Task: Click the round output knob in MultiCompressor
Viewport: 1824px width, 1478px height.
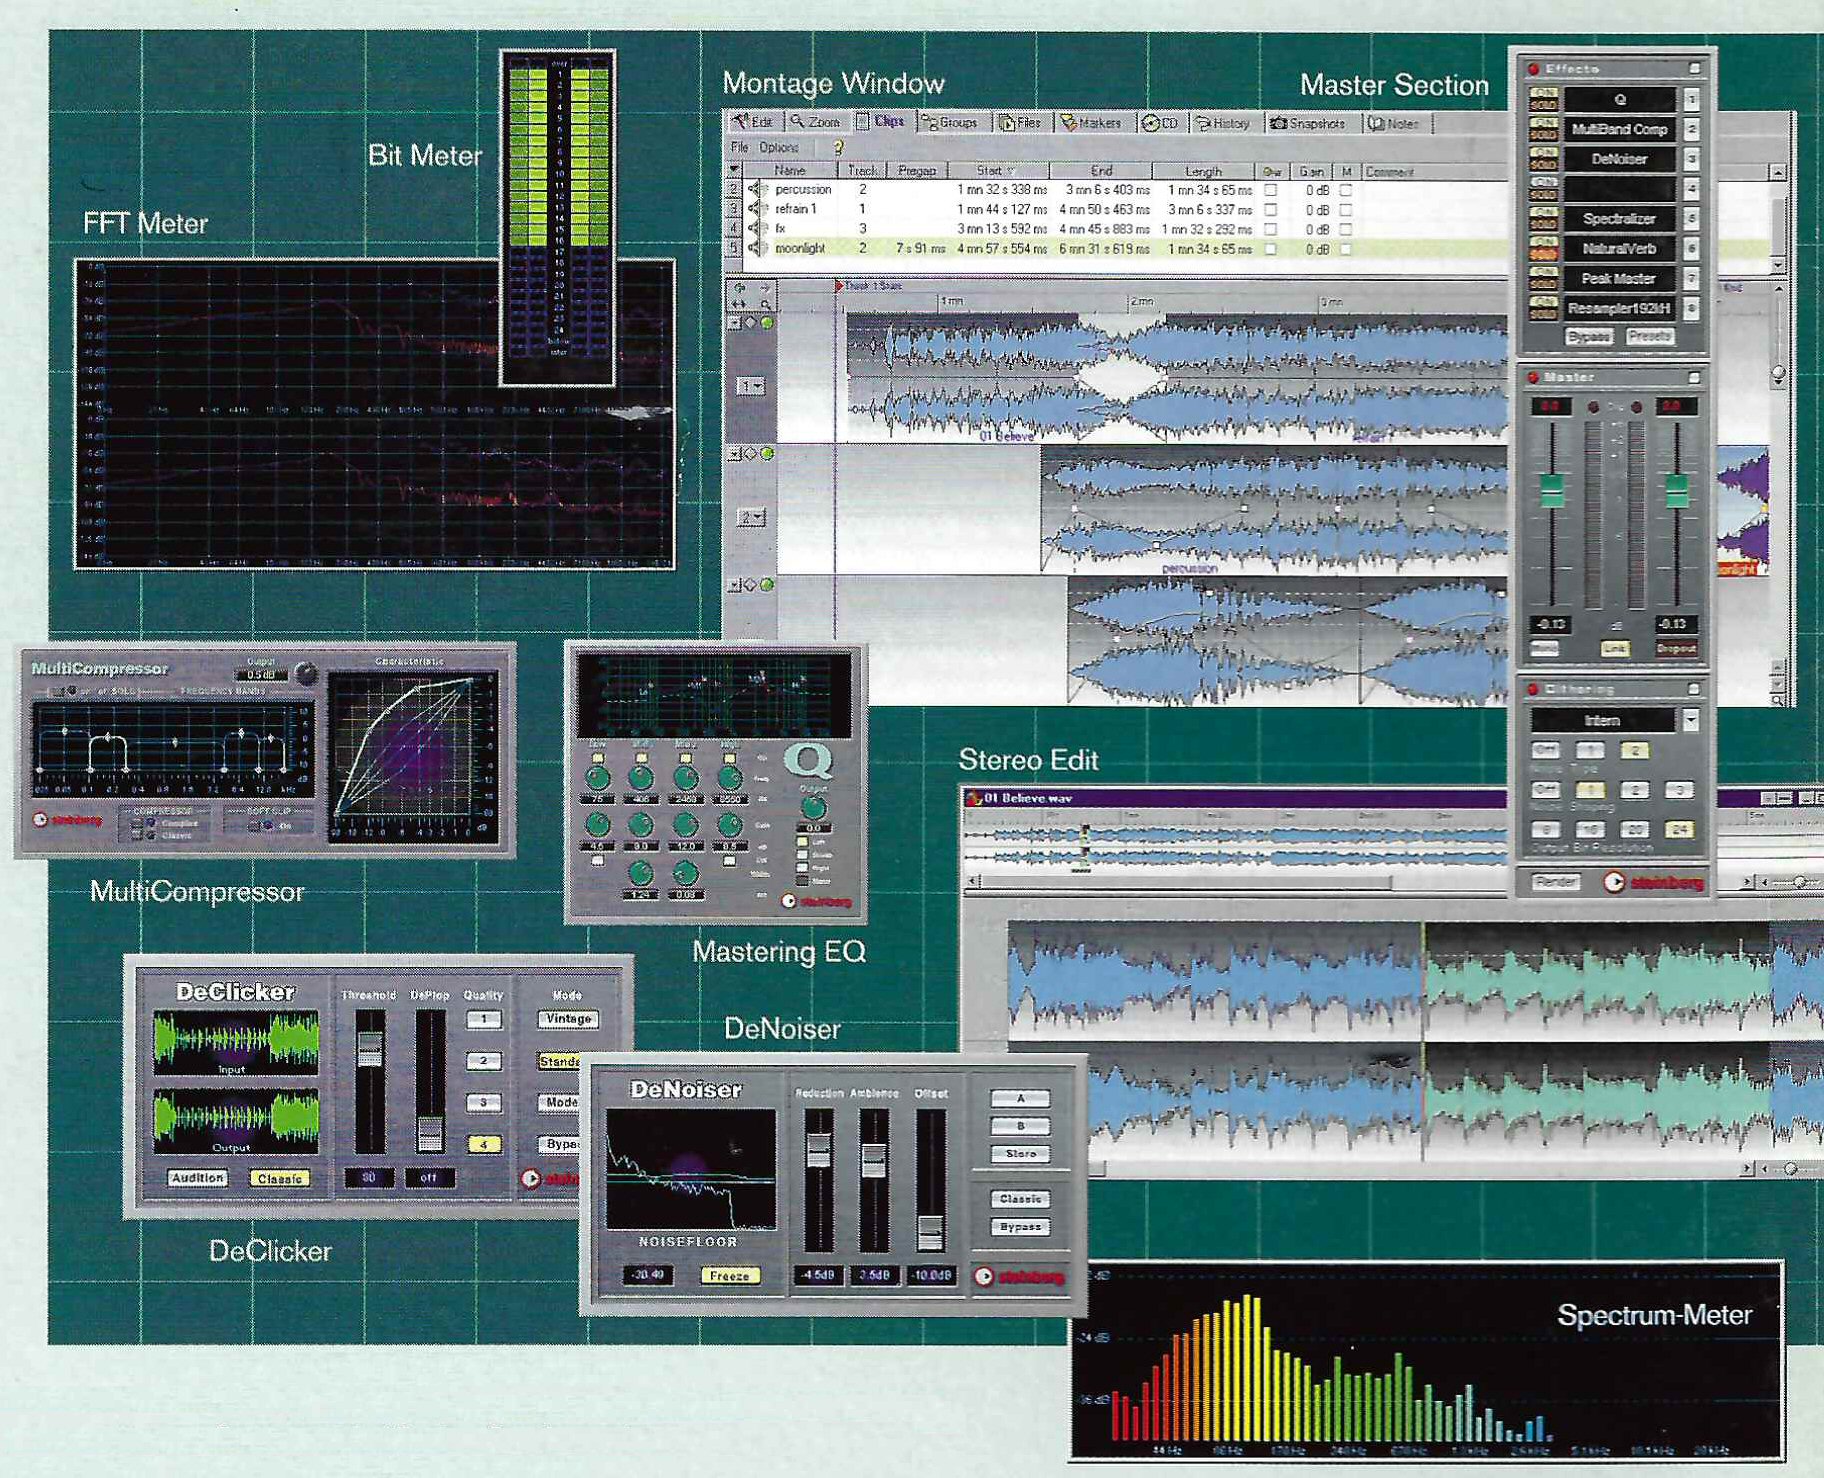Action: tap(306, 674)
